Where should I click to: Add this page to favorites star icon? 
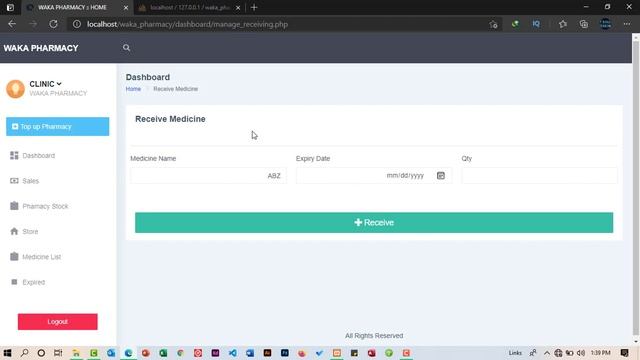pos(493,24)
